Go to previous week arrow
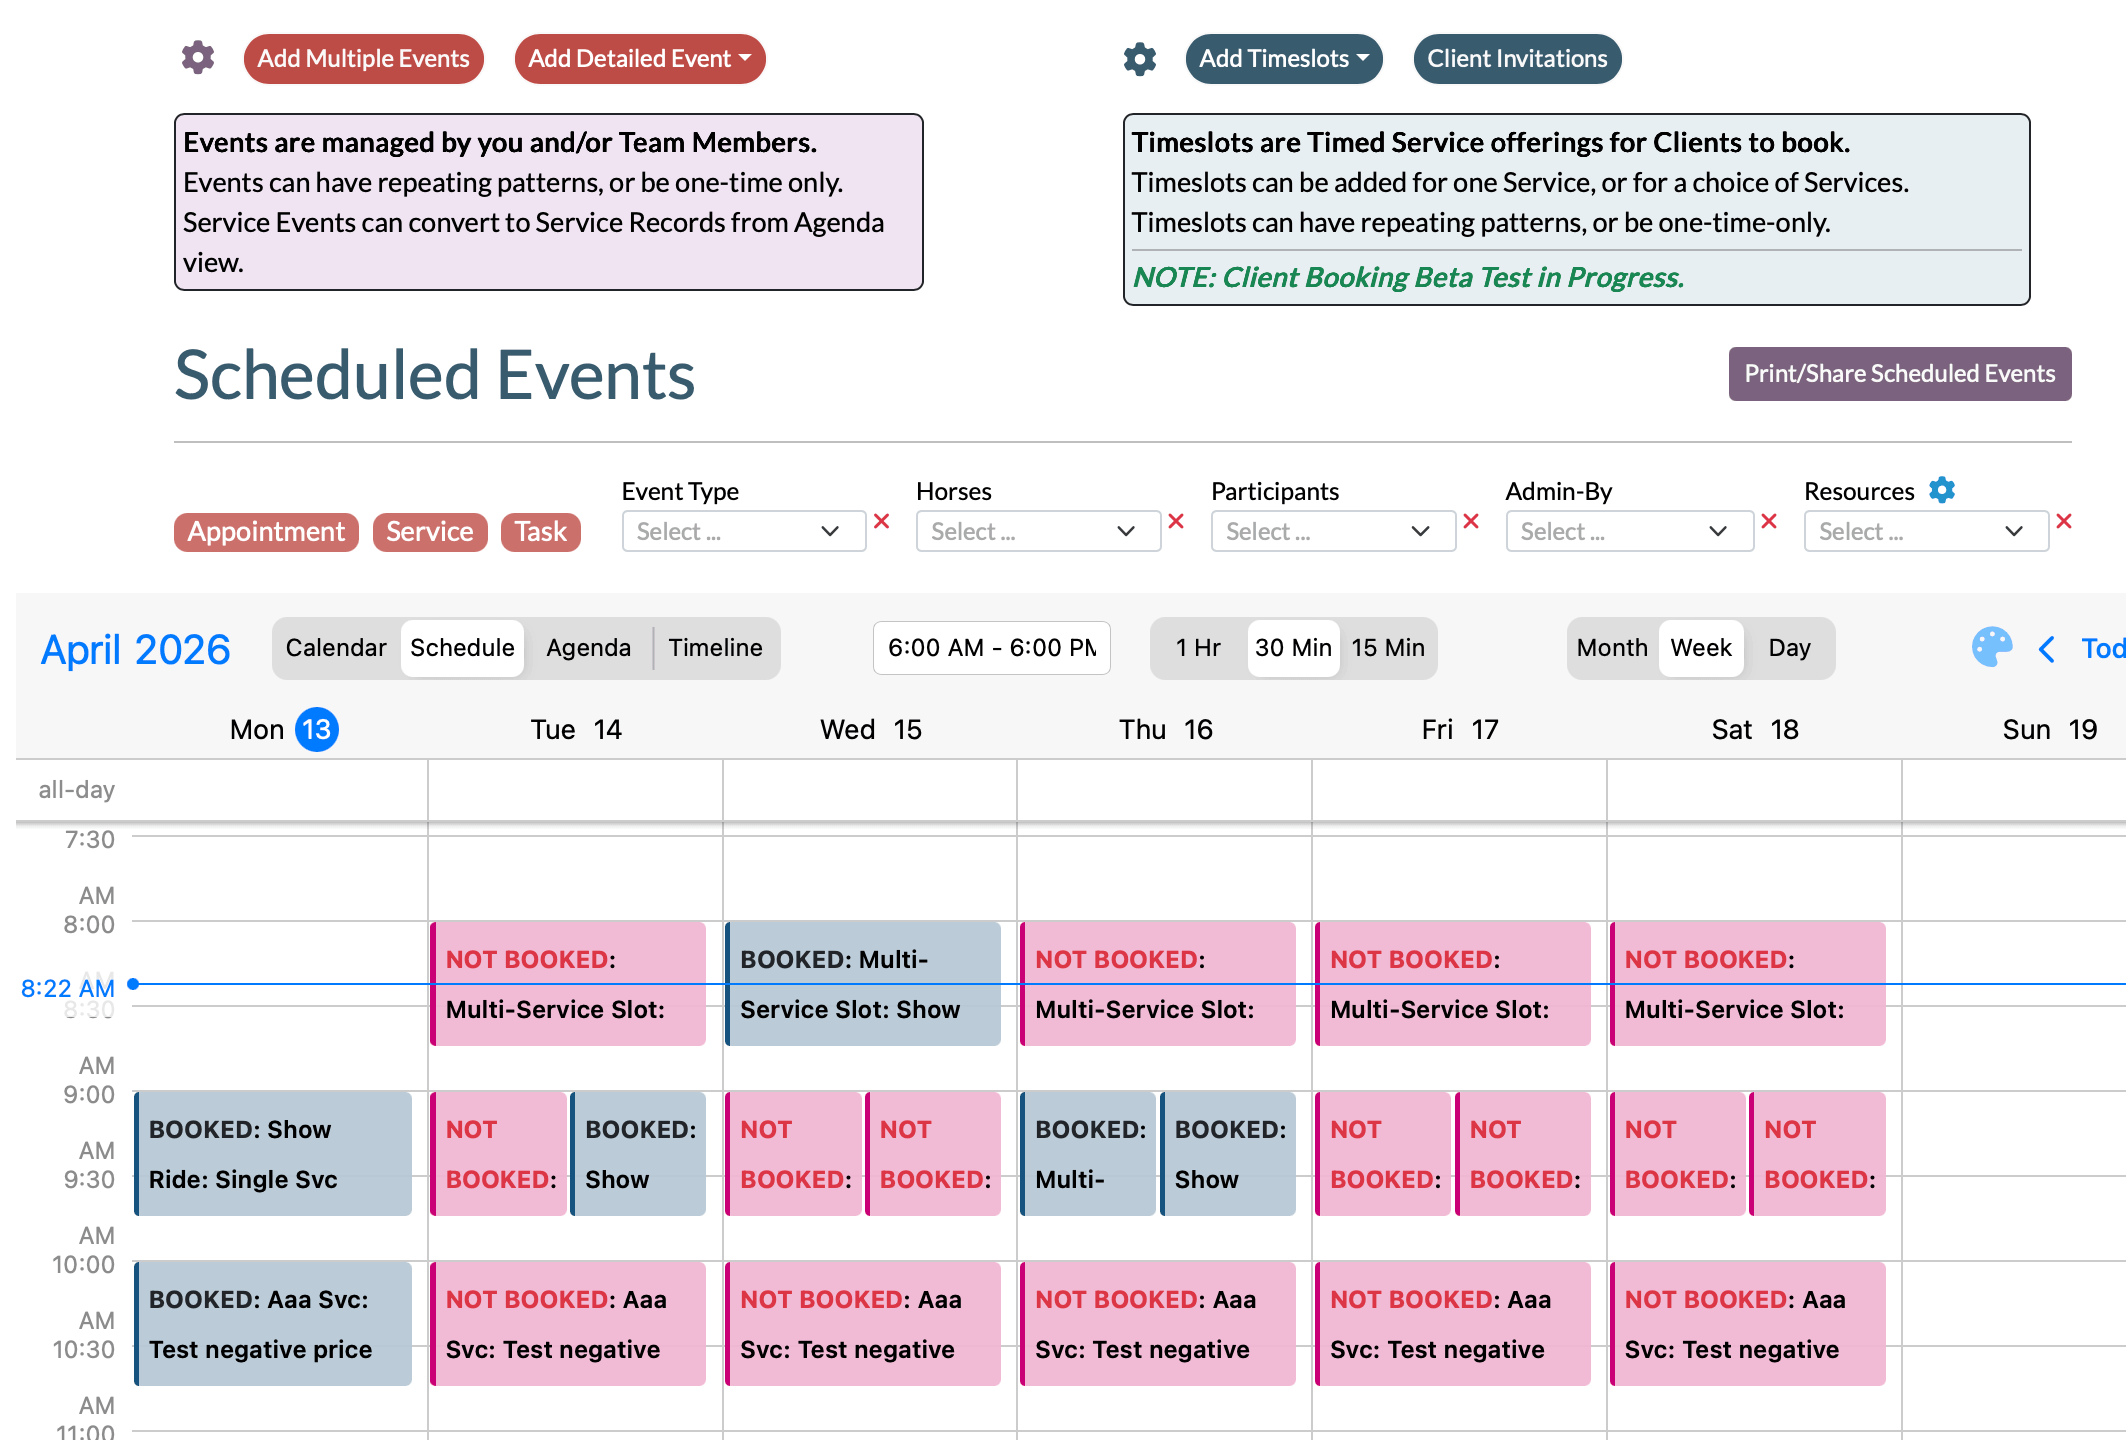 (x=2047, y=649)
